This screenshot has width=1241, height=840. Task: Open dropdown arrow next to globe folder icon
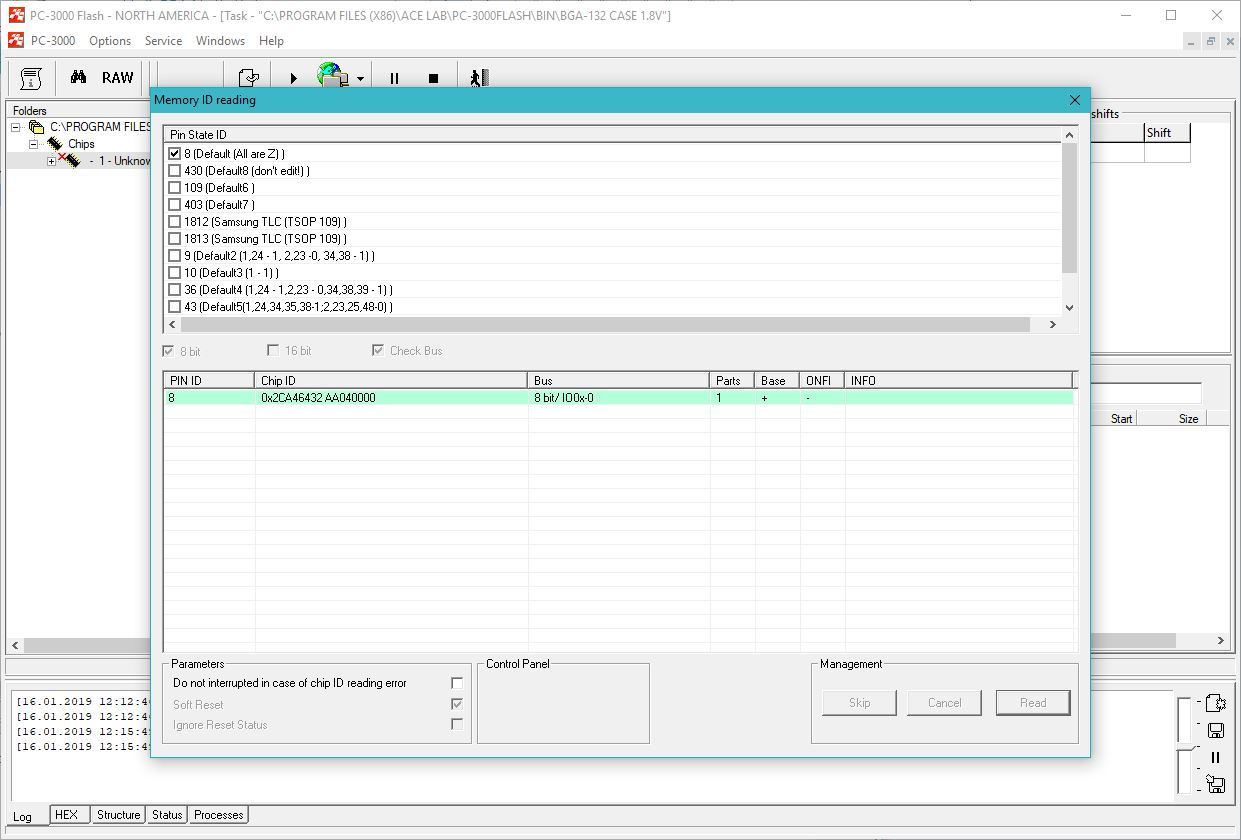tap(360, 78)
